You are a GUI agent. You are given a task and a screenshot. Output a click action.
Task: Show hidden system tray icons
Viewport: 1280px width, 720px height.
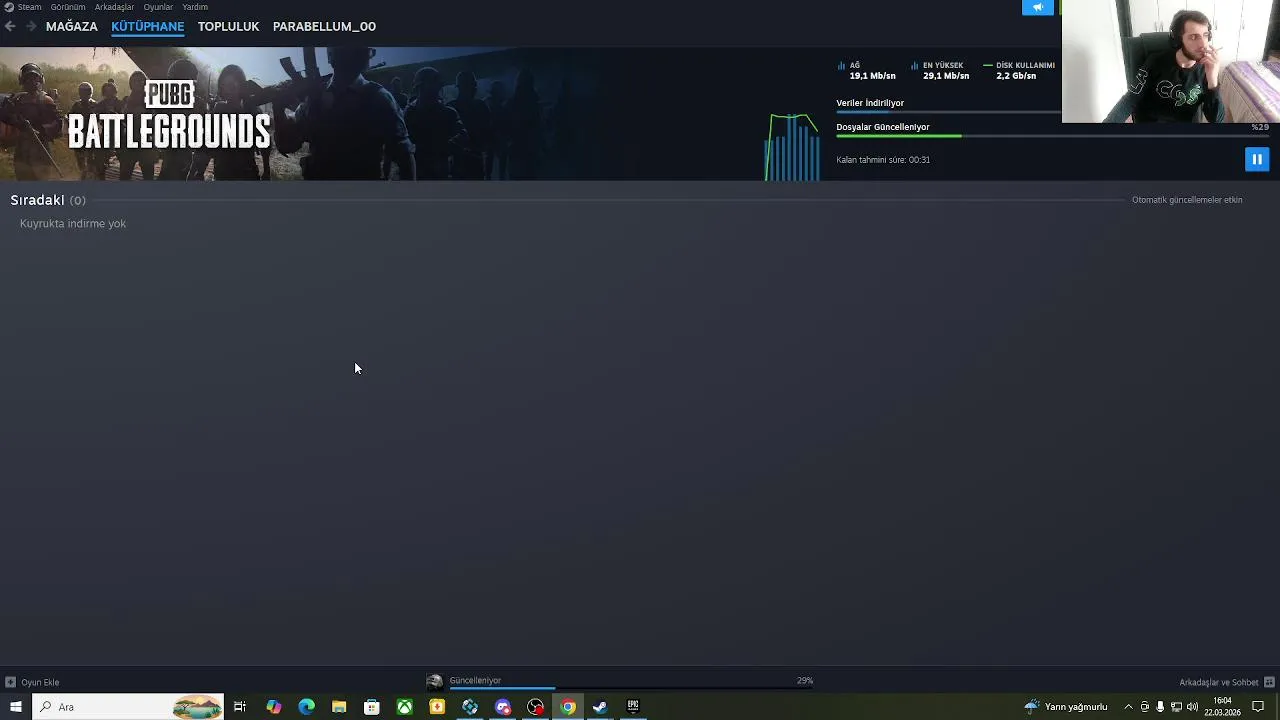[1128, 707]
